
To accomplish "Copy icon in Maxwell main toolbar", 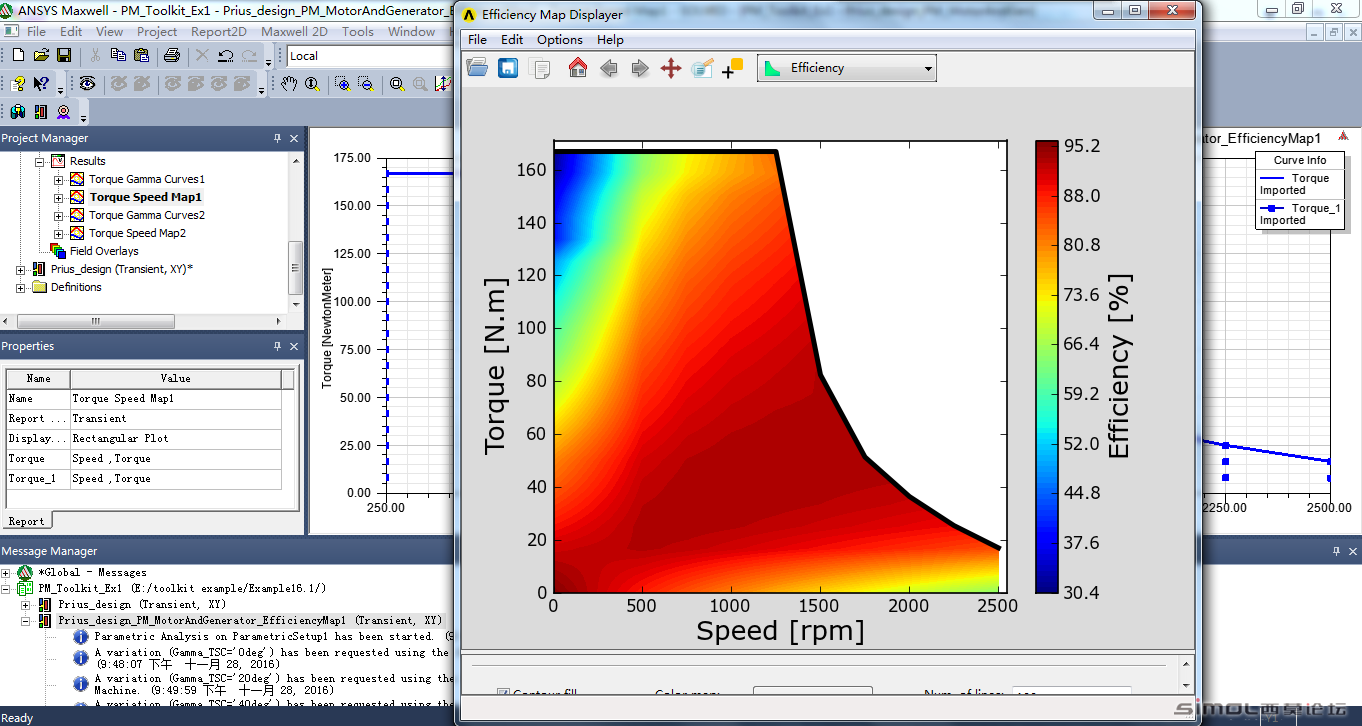I will [117, 55].
